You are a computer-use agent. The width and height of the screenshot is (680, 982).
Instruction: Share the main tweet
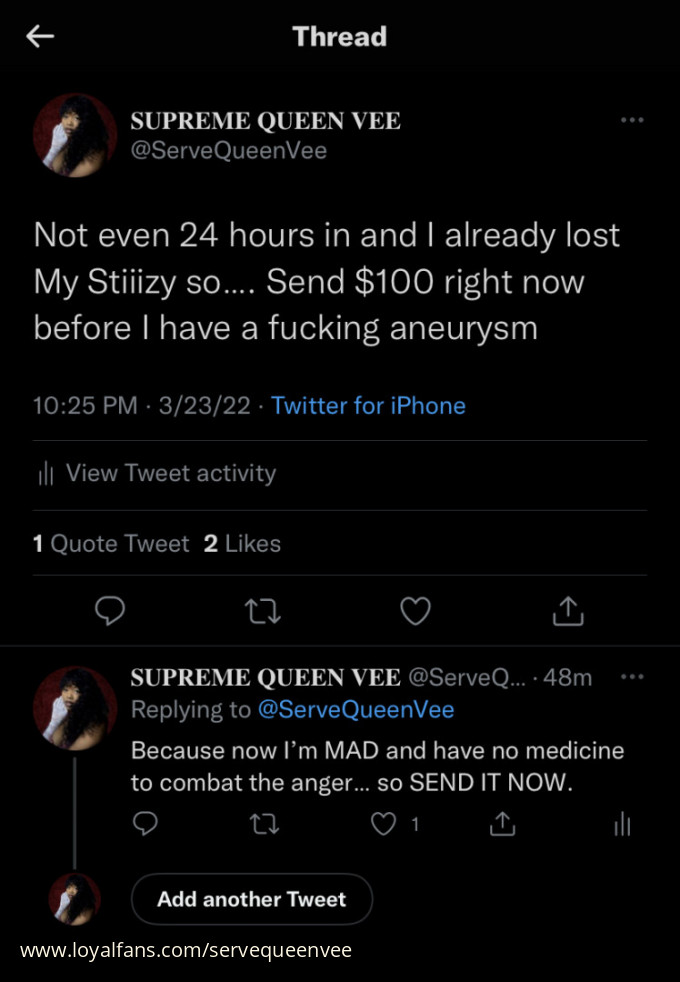tap(567, 610)
